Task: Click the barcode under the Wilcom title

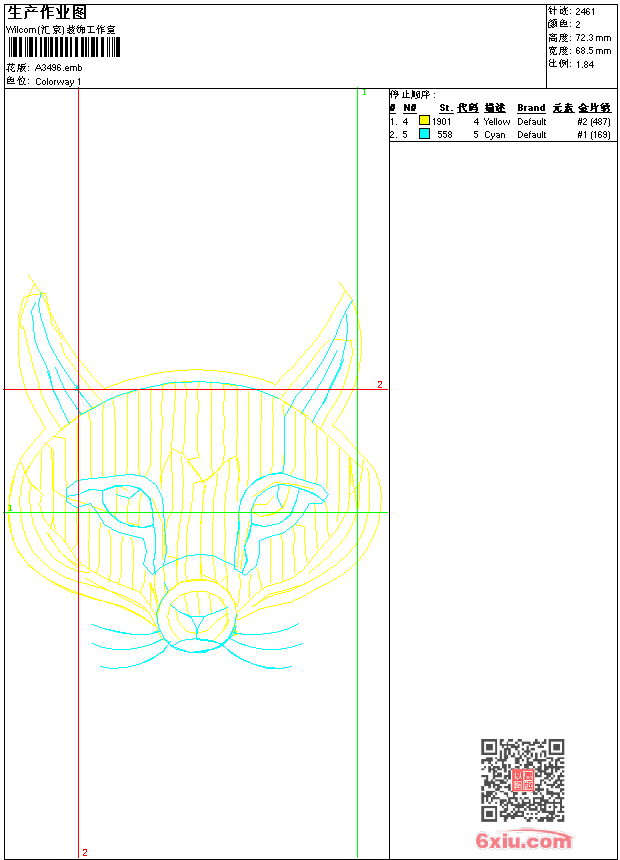Action: pyautogui.click(x=63, y=47)
